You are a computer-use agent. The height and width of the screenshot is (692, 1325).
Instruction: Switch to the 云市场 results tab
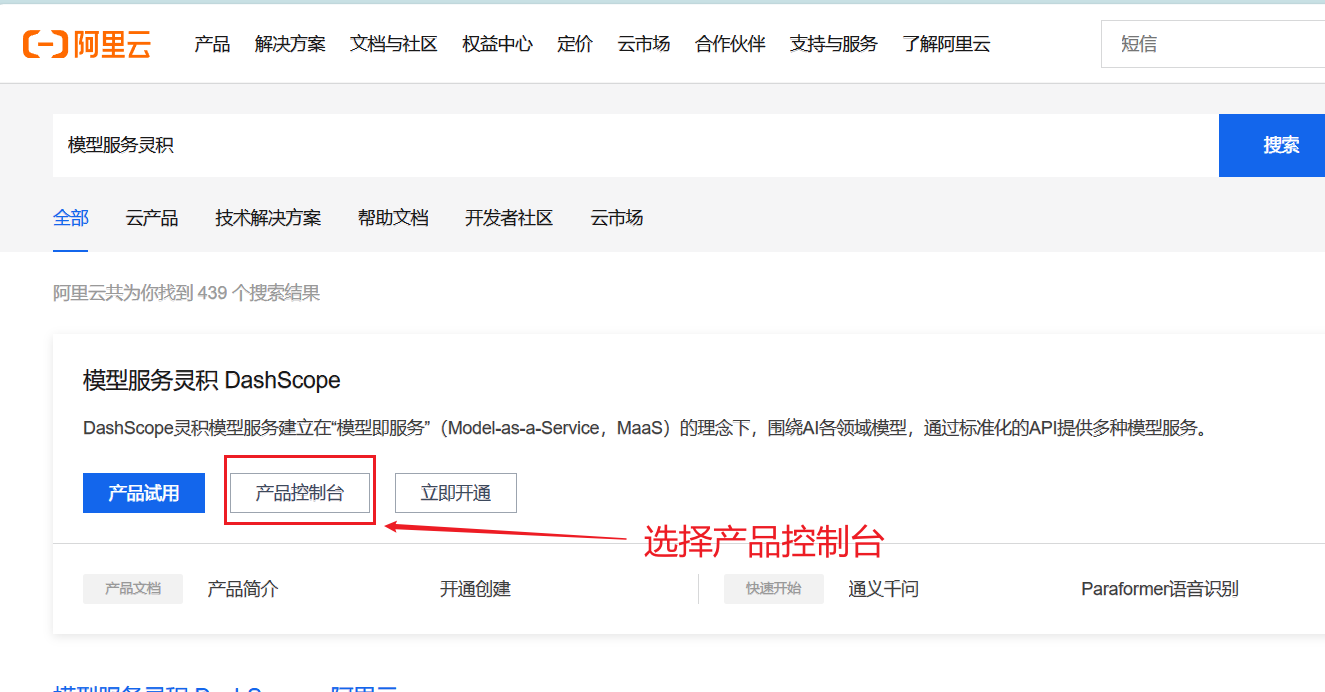click(617, 218)
